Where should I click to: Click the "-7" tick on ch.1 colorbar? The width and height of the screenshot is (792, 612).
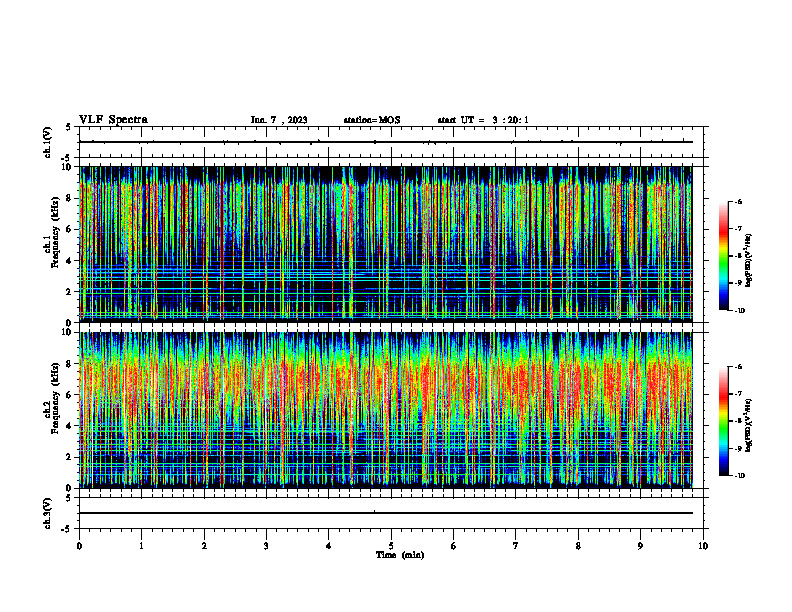pos(739,229)
